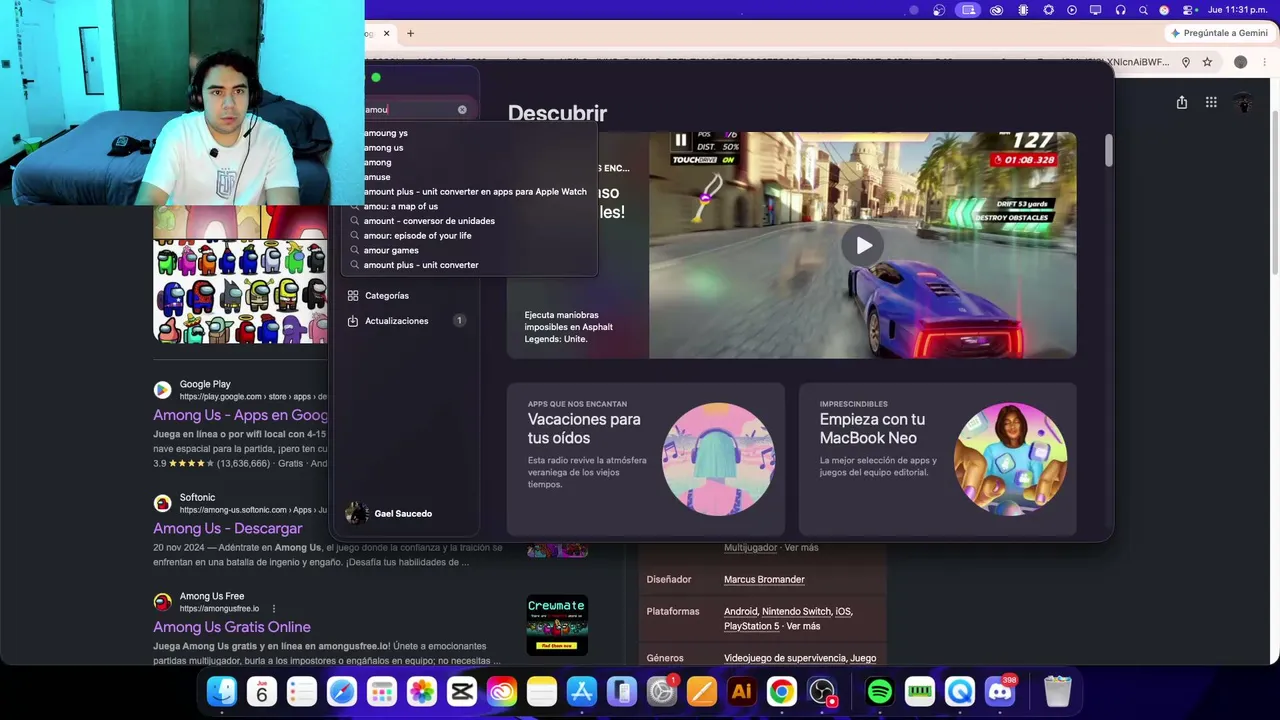Open Launchpad from the dock
The width and height of the screenshot is (1280, 720).
coord(382,691)
